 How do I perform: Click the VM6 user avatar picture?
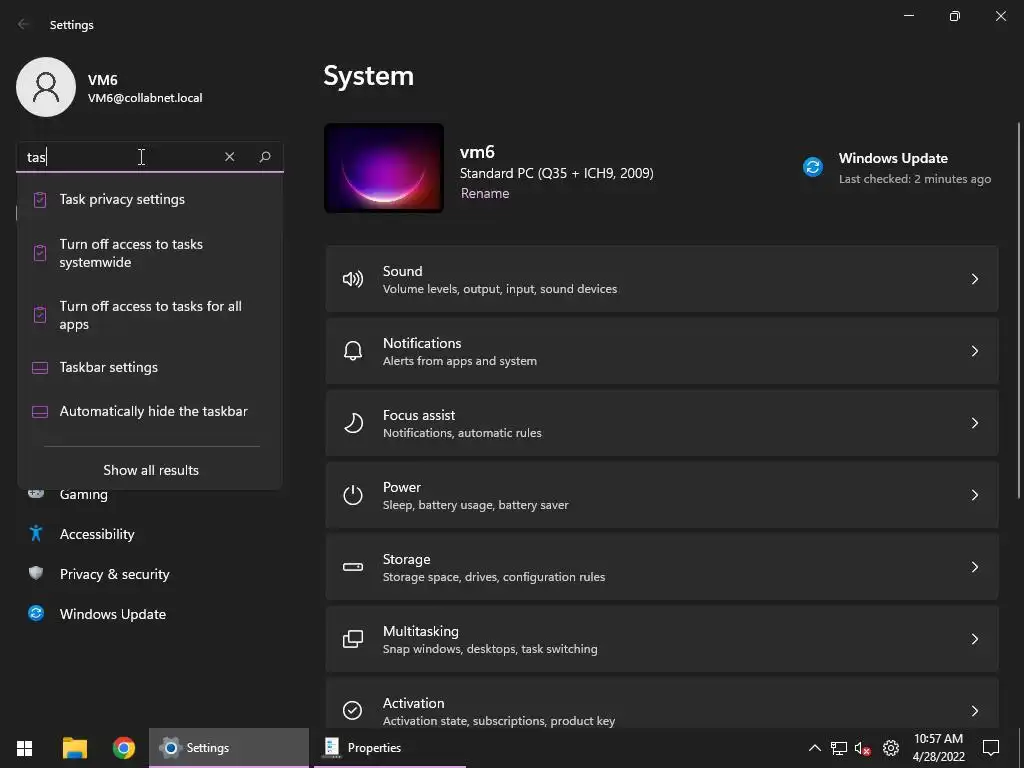pyautogui.click(x=46, y=87)
